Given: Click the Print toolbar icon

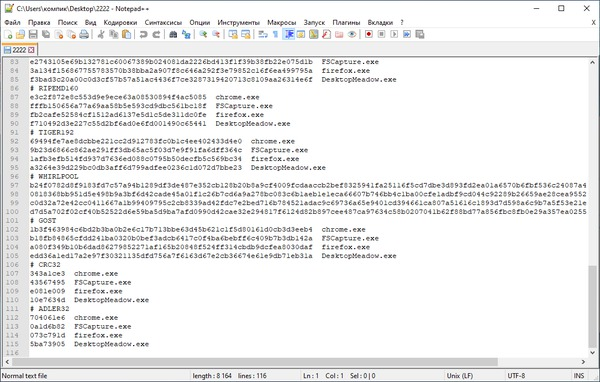Looking at the screenshot, I should [x=84, y=34].
